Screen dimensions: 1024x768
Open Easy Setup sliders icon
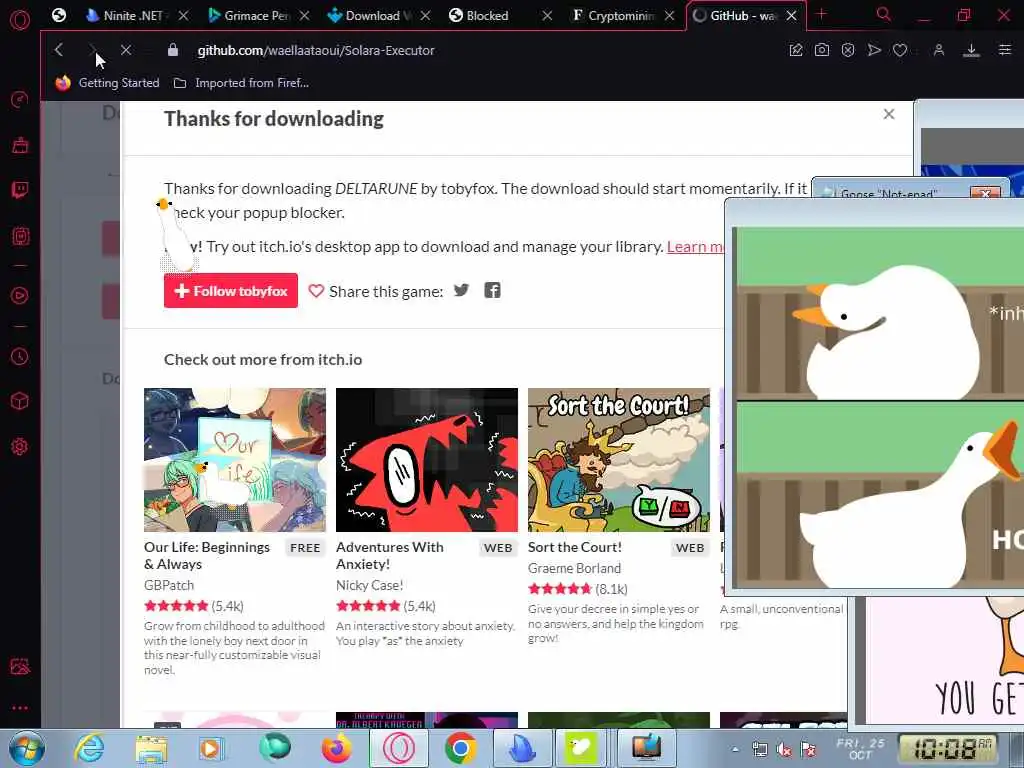point(1005,50)
